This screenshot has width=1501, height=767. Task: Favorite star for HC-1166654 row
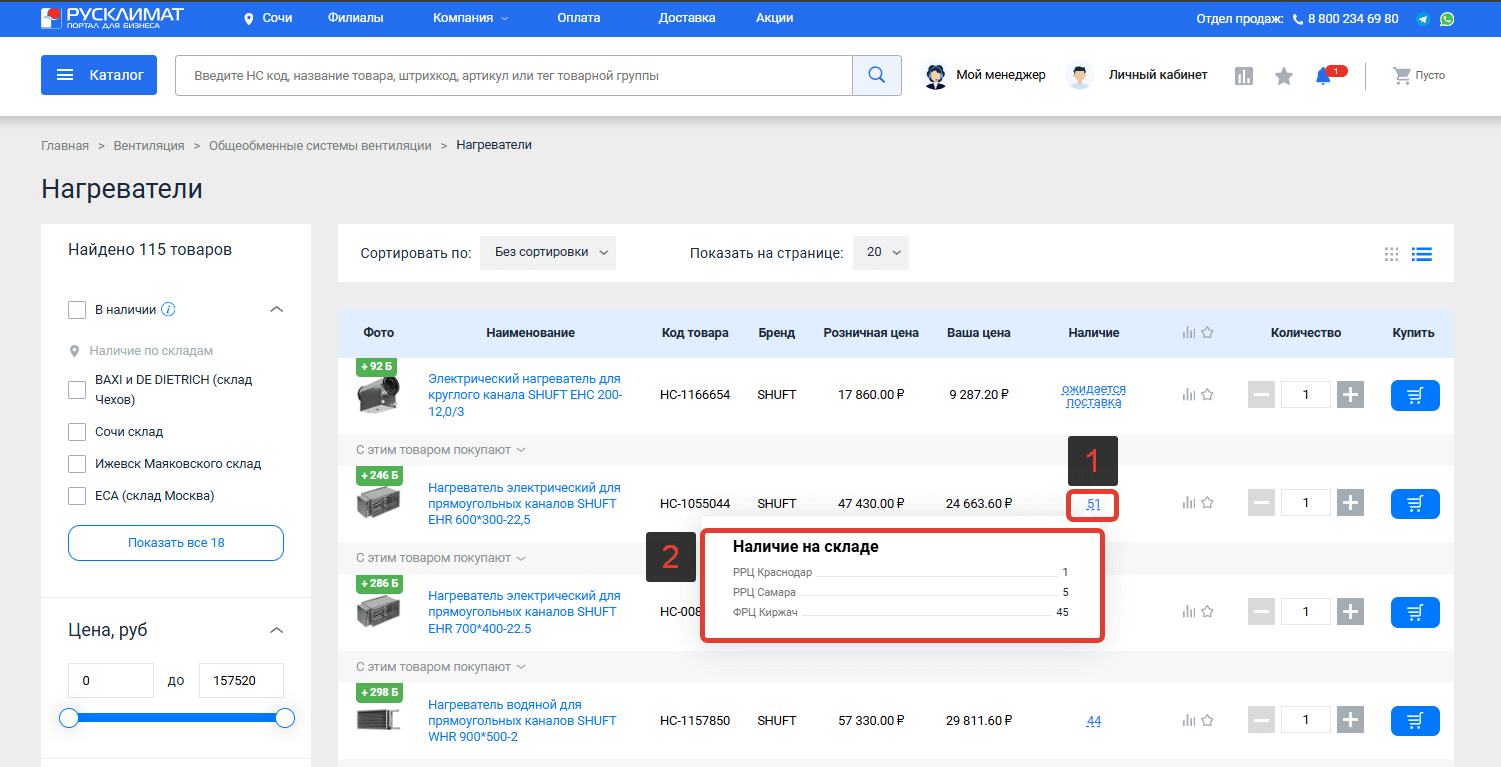pos(1207,395)
